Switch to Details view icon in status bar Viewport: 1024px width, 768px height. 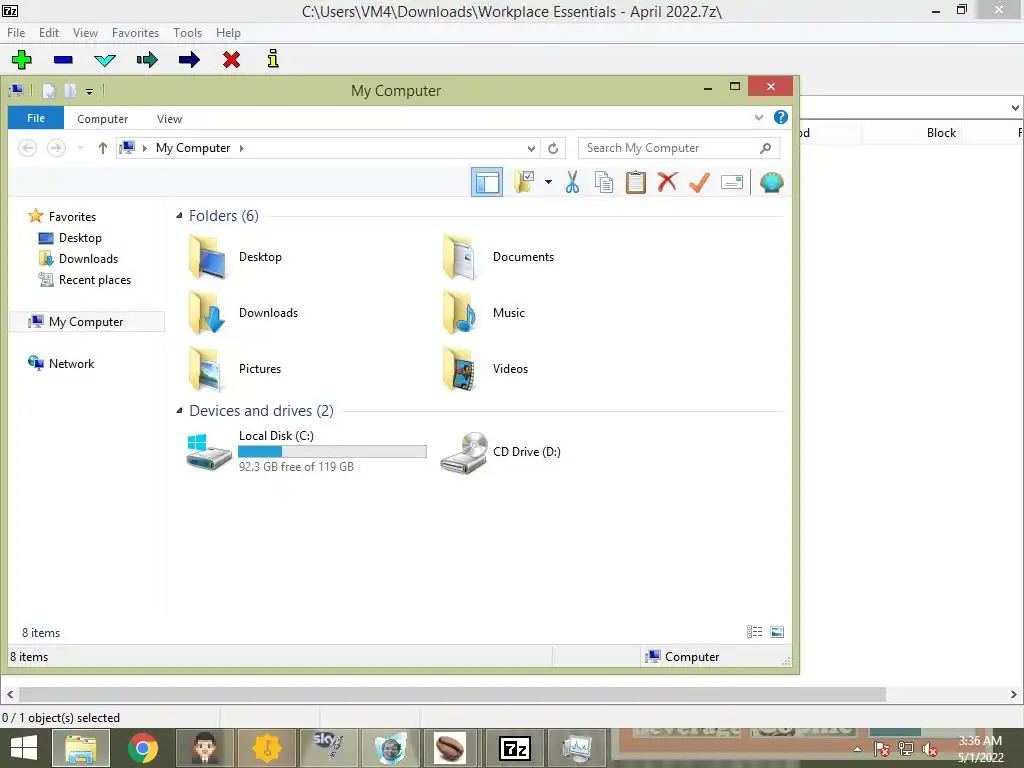pyautogui.click(x=754, y=632)
